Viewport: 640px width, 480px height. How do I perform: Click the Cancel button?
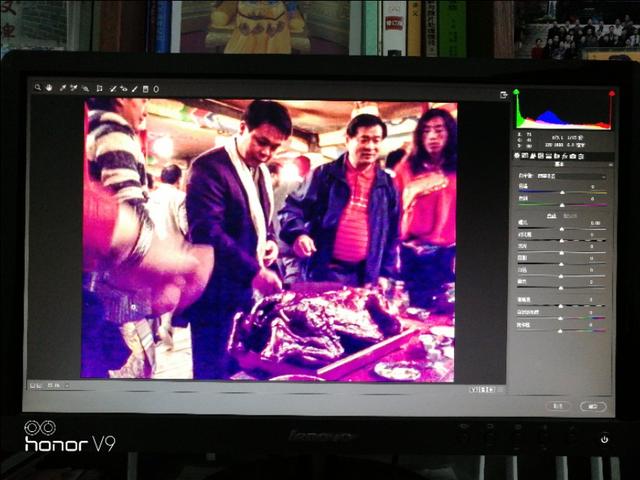click(x=558, y=406)
